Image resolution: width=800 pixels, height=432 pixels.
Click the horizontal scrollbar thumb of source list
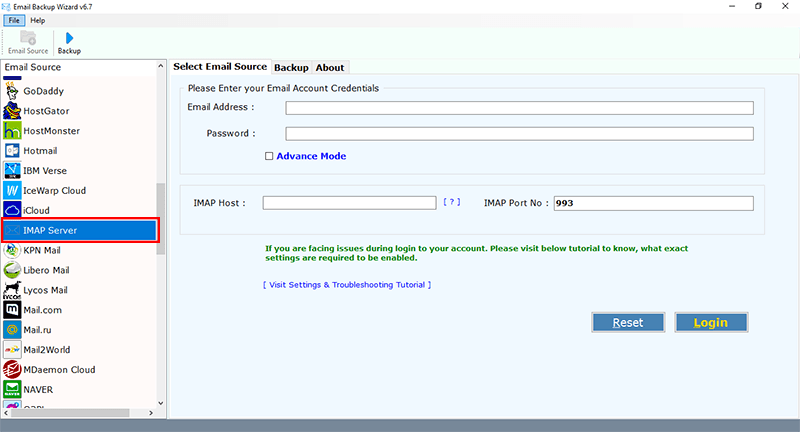tap(70, 413)
